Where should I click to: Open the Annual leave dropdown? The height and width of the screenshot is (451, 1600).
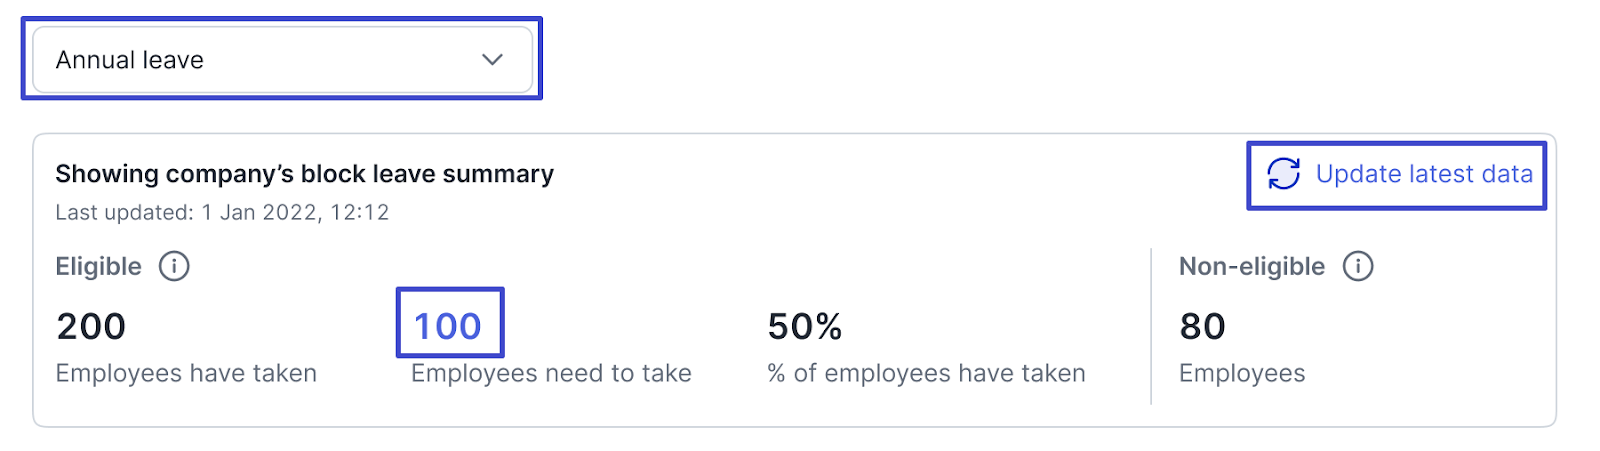282,60
